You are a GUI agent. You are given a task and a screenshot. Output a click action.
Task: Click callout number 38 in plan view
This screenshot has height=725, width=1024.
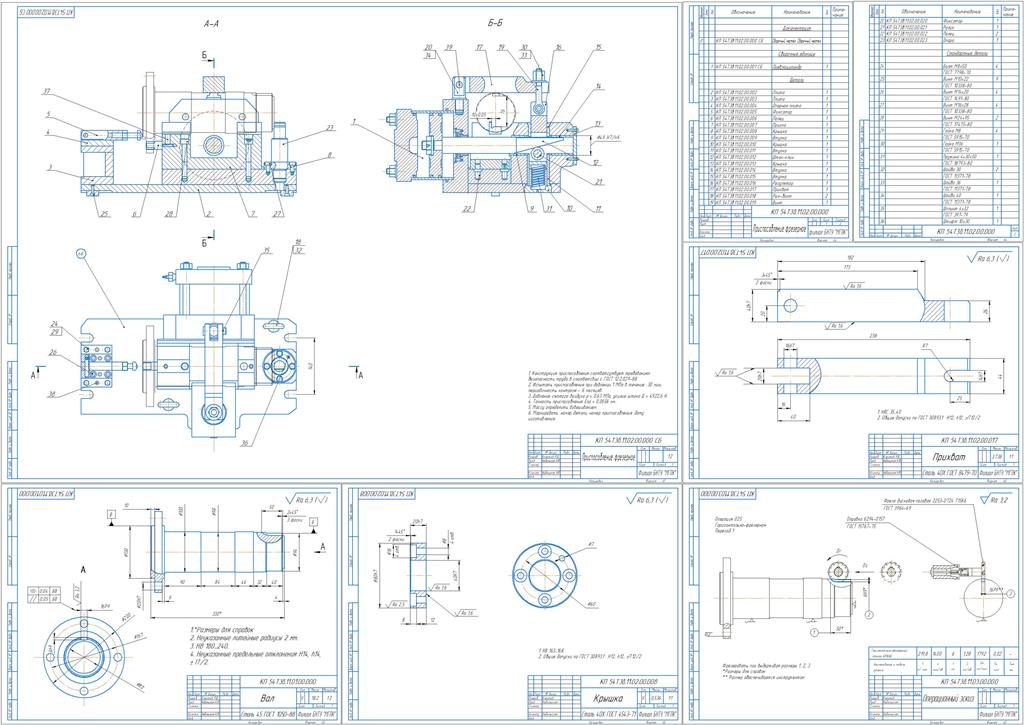coord(51,393)
